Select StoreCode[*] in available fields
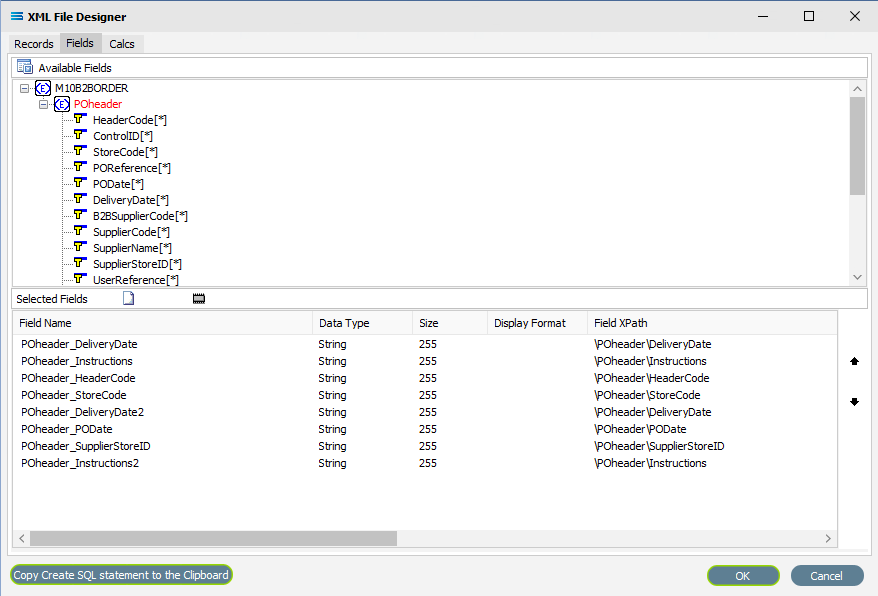Screen dimensions: 878x596 (x=125, y=152)
